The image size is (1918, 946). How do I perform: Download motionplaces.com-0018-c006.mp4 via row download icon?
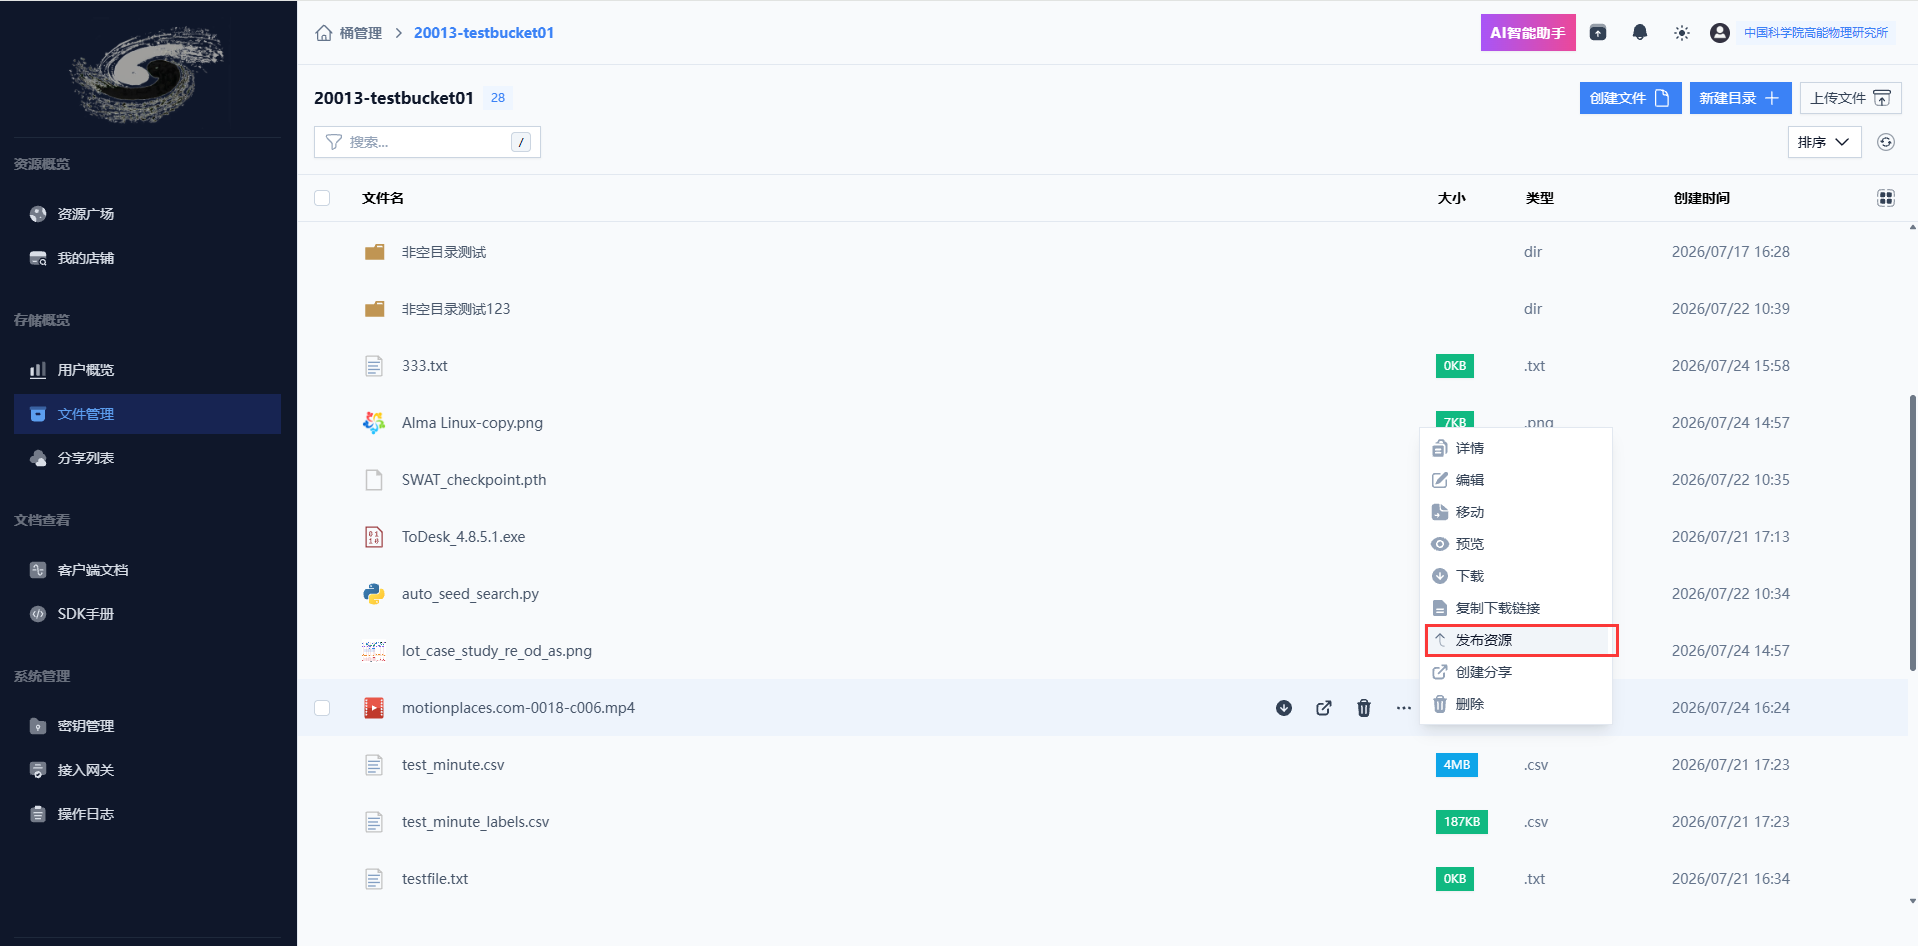point(1284,708)
